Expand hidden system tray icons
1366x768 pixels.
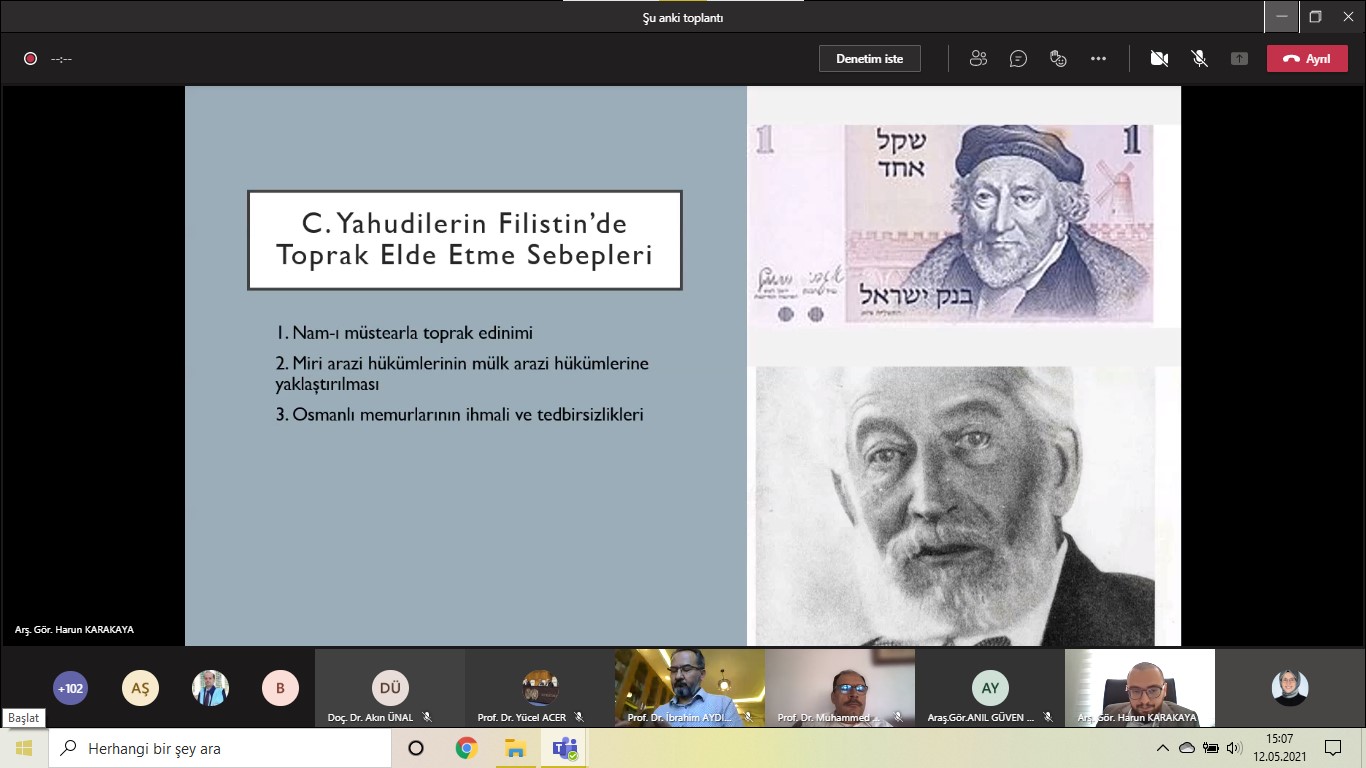(x=1163, y=747)
